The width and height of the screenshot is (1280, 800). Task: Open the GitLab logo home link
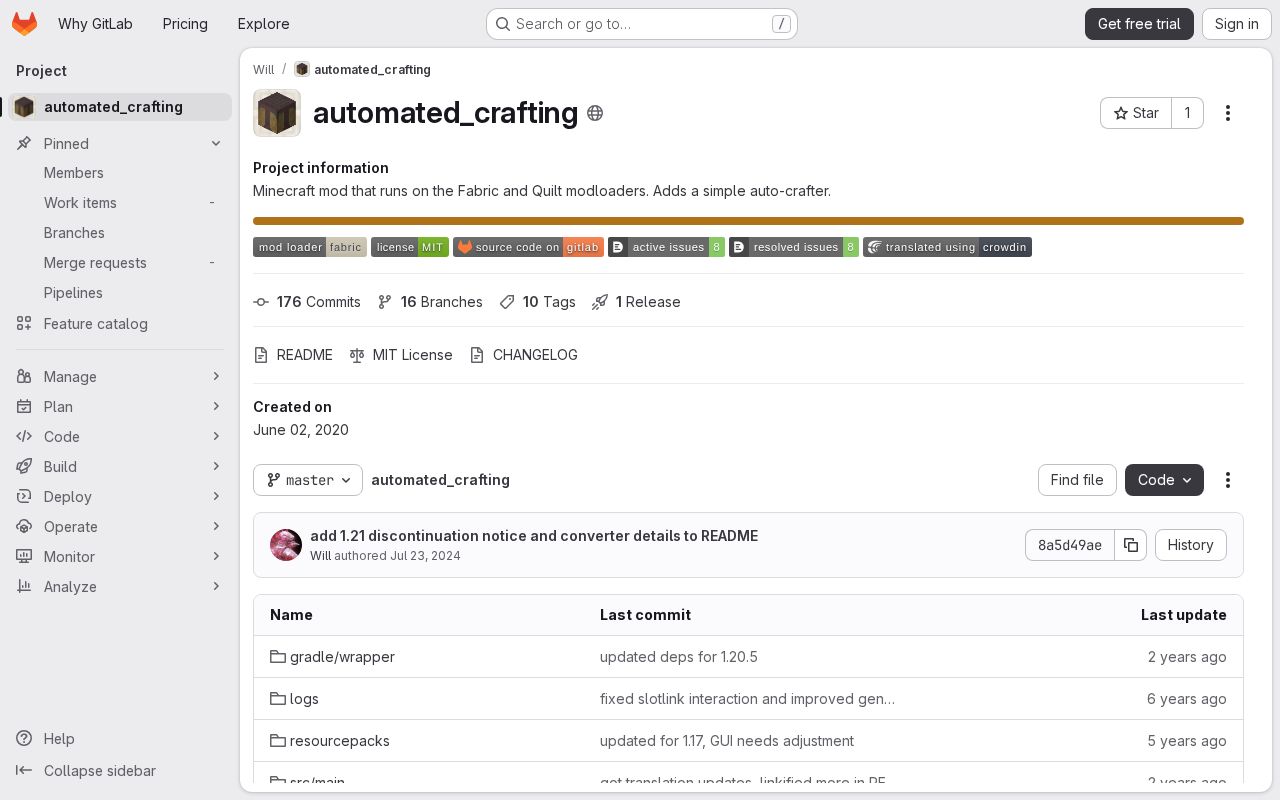(x=25, y=24)
